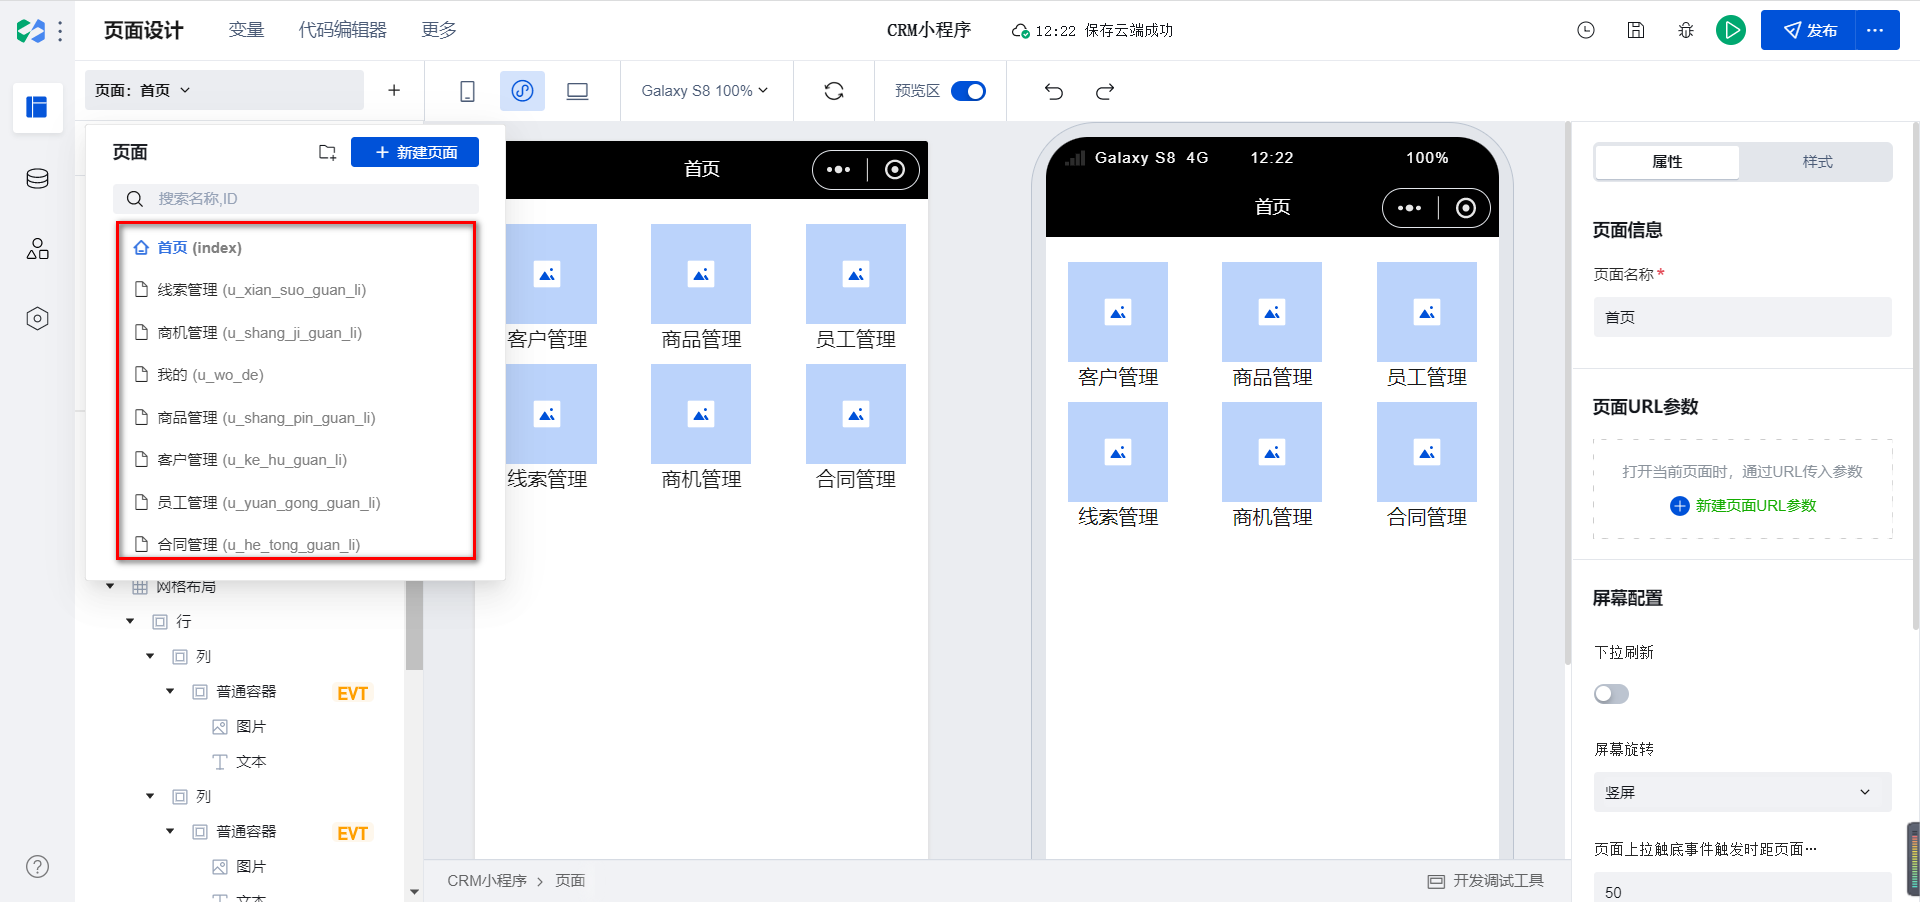Add a new page with plus icon
Image resolution: width=1920 pixels, height=902 pixels.
pos(394,90)
